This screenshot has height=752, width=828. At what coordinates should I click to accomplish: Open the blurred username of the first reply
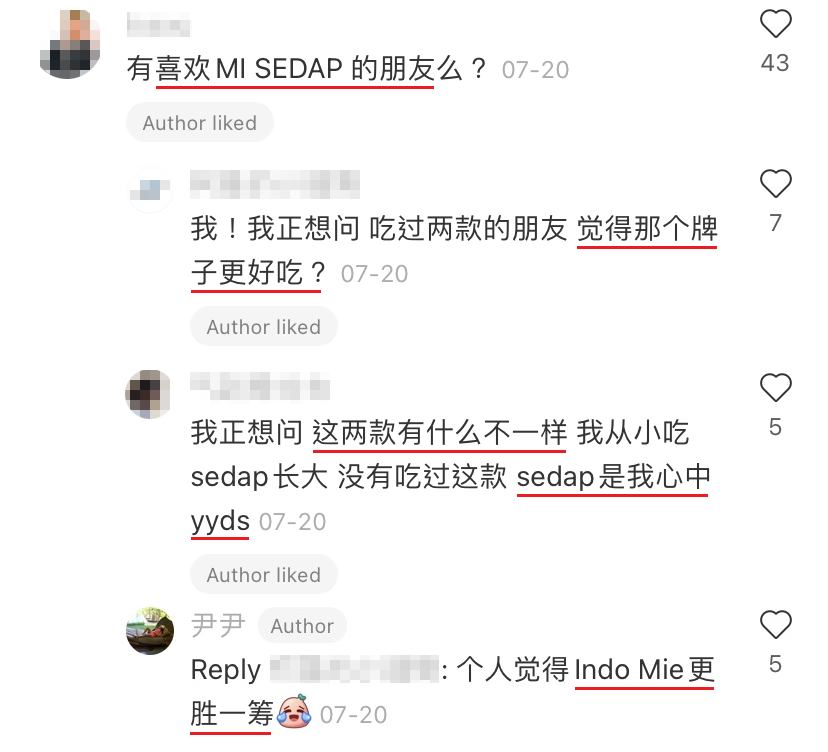tap(275, 184)
